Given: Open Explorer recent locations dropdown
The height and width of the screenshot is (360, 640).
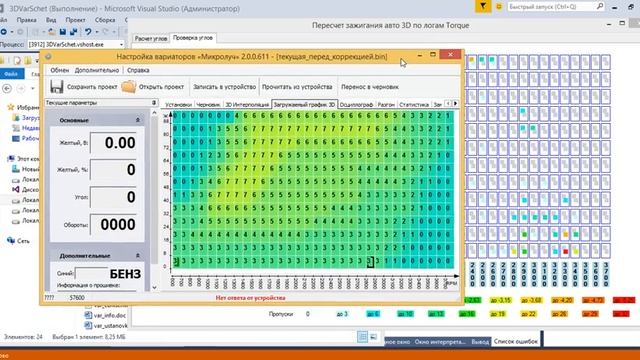Looking at the screenshot, I should click(33, 88).
